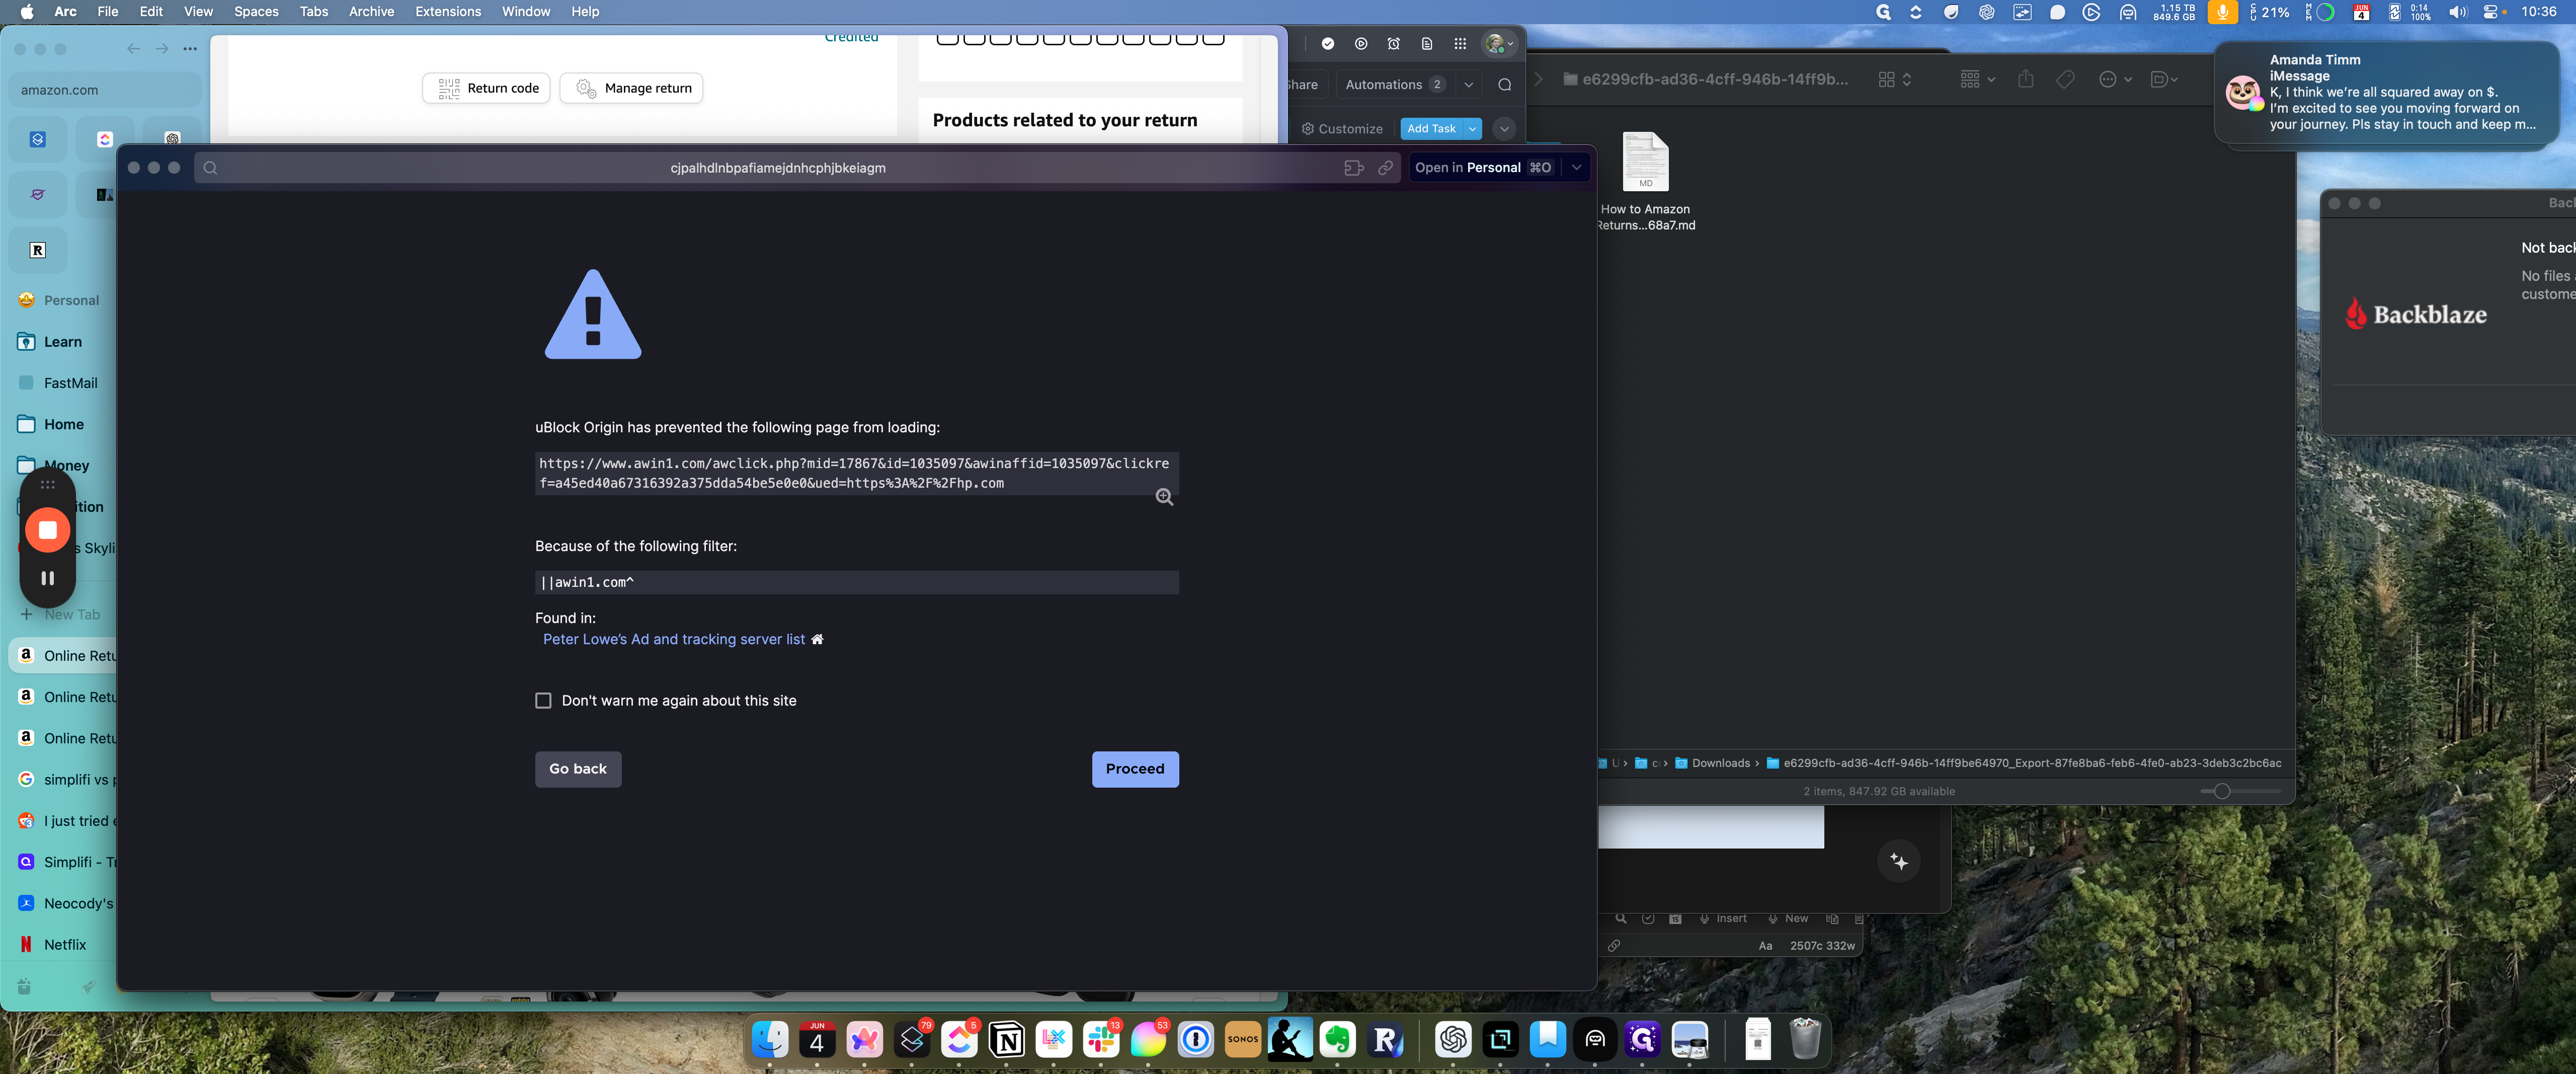This screenshot has height=1074, width=2576.
Task: Click the Return code button on Amazon page
Action: [486, 88]
